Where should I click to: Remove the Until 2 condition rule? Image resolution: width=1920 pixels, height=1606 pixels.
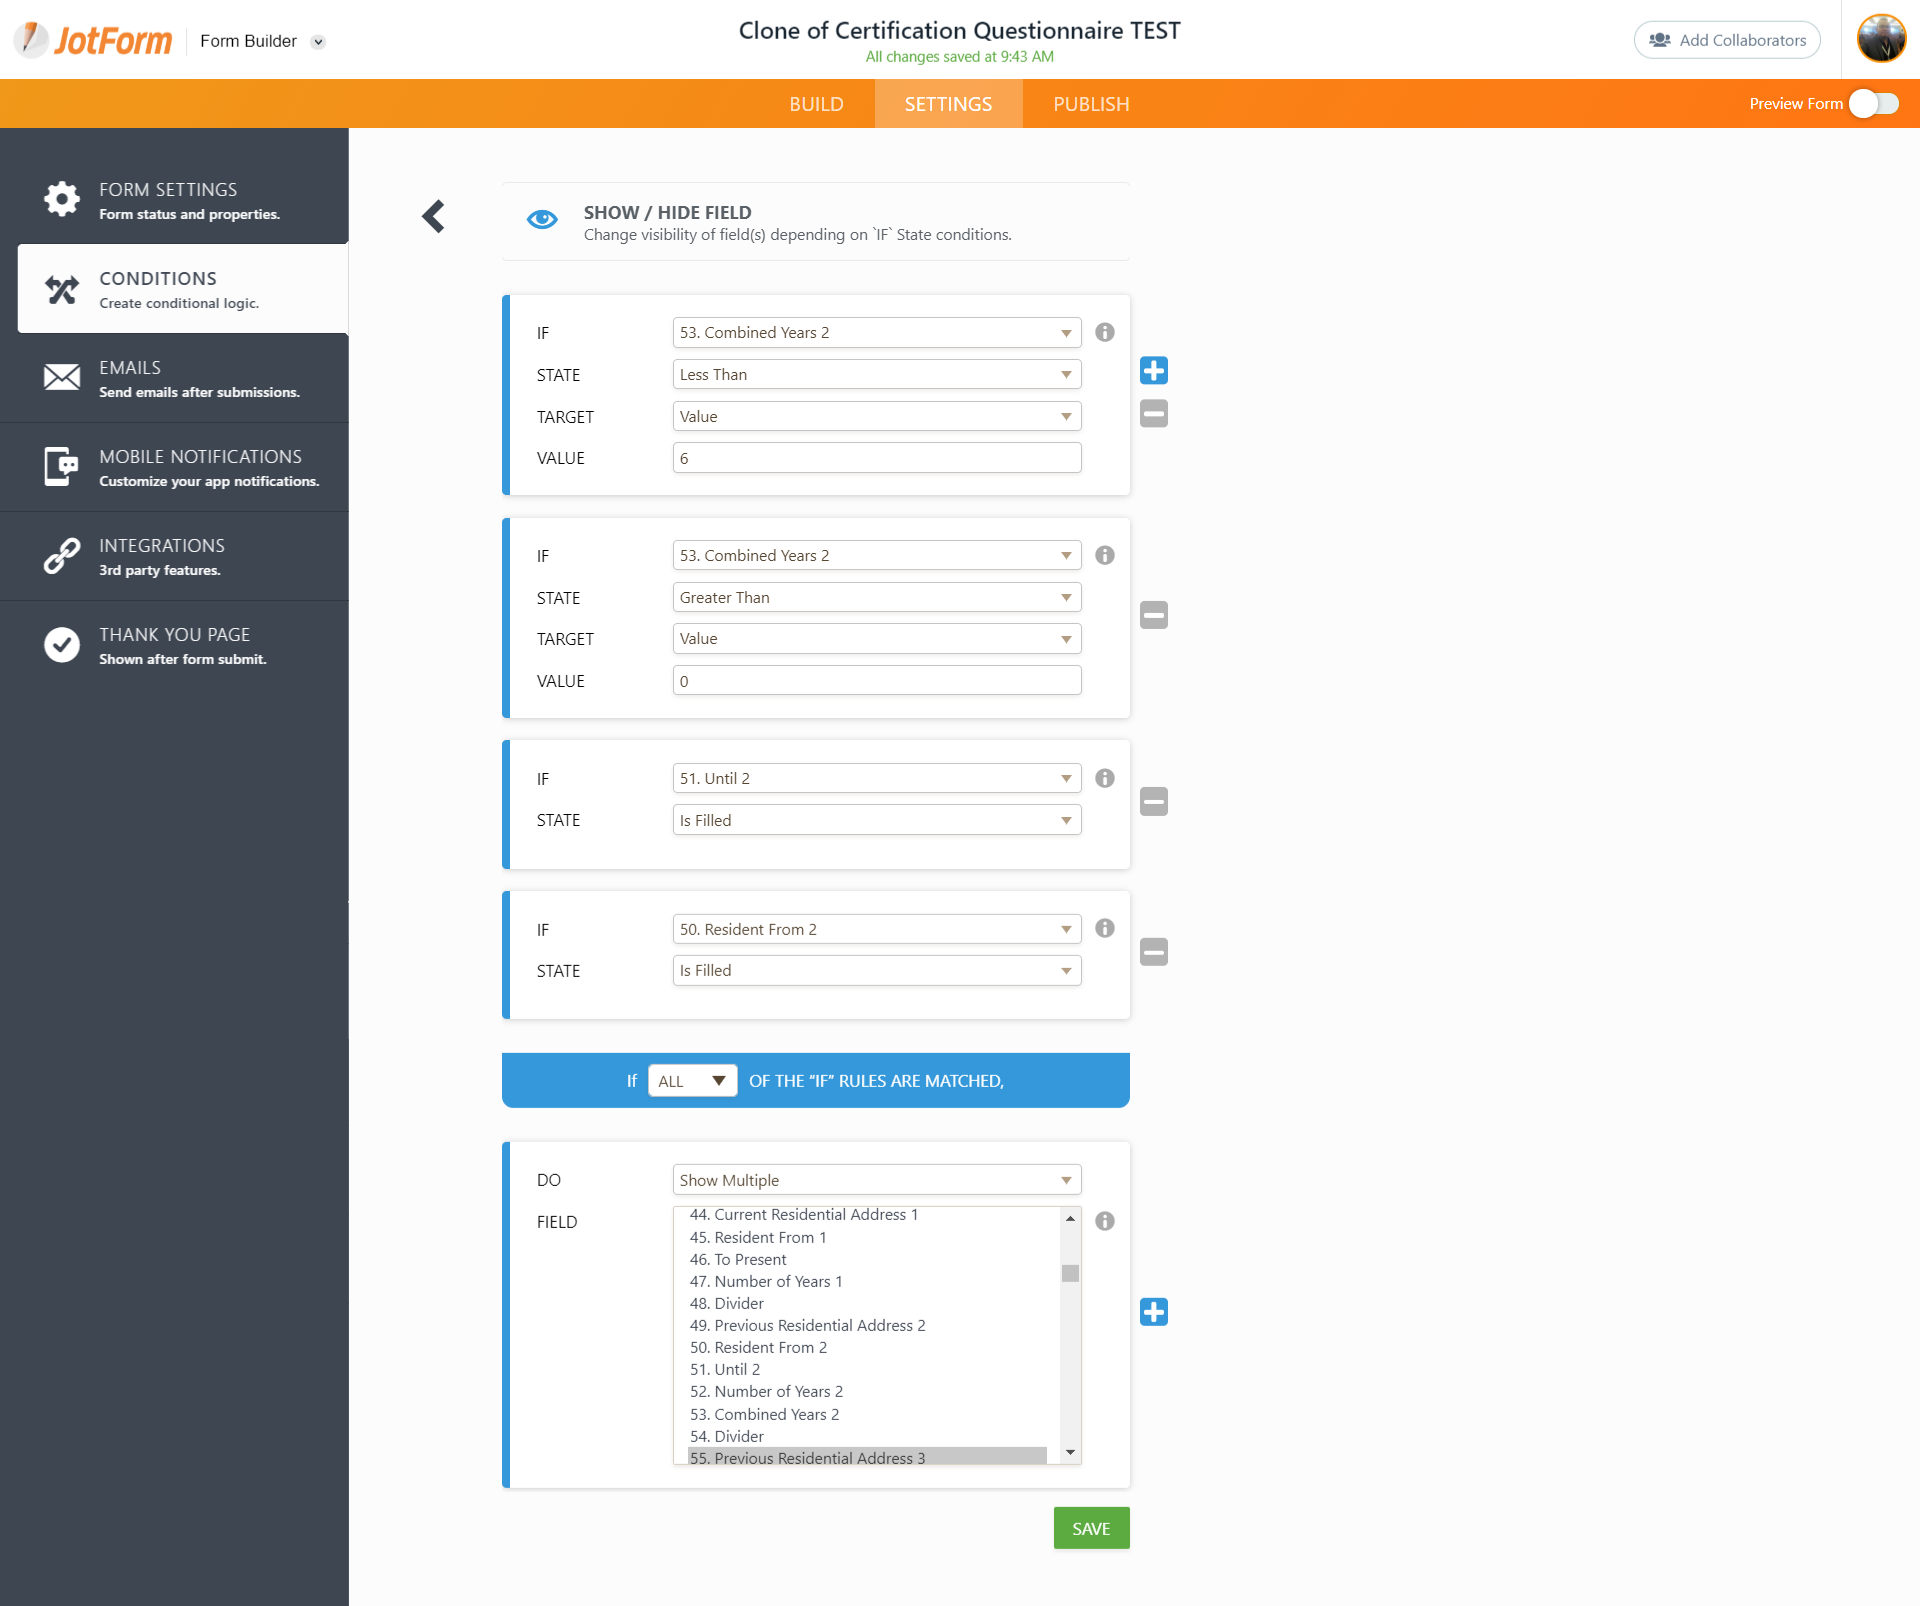1153,801
